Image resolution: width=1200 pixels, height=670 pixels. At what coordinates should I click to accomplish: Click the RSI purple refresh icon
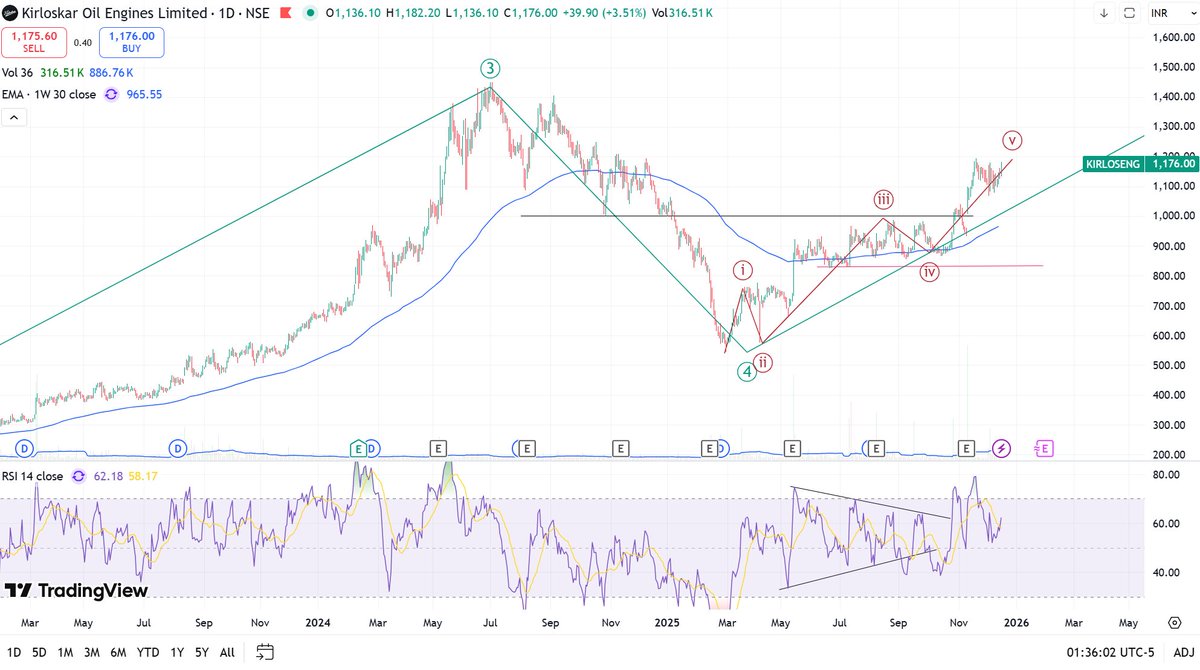click(x=80, y=477)
